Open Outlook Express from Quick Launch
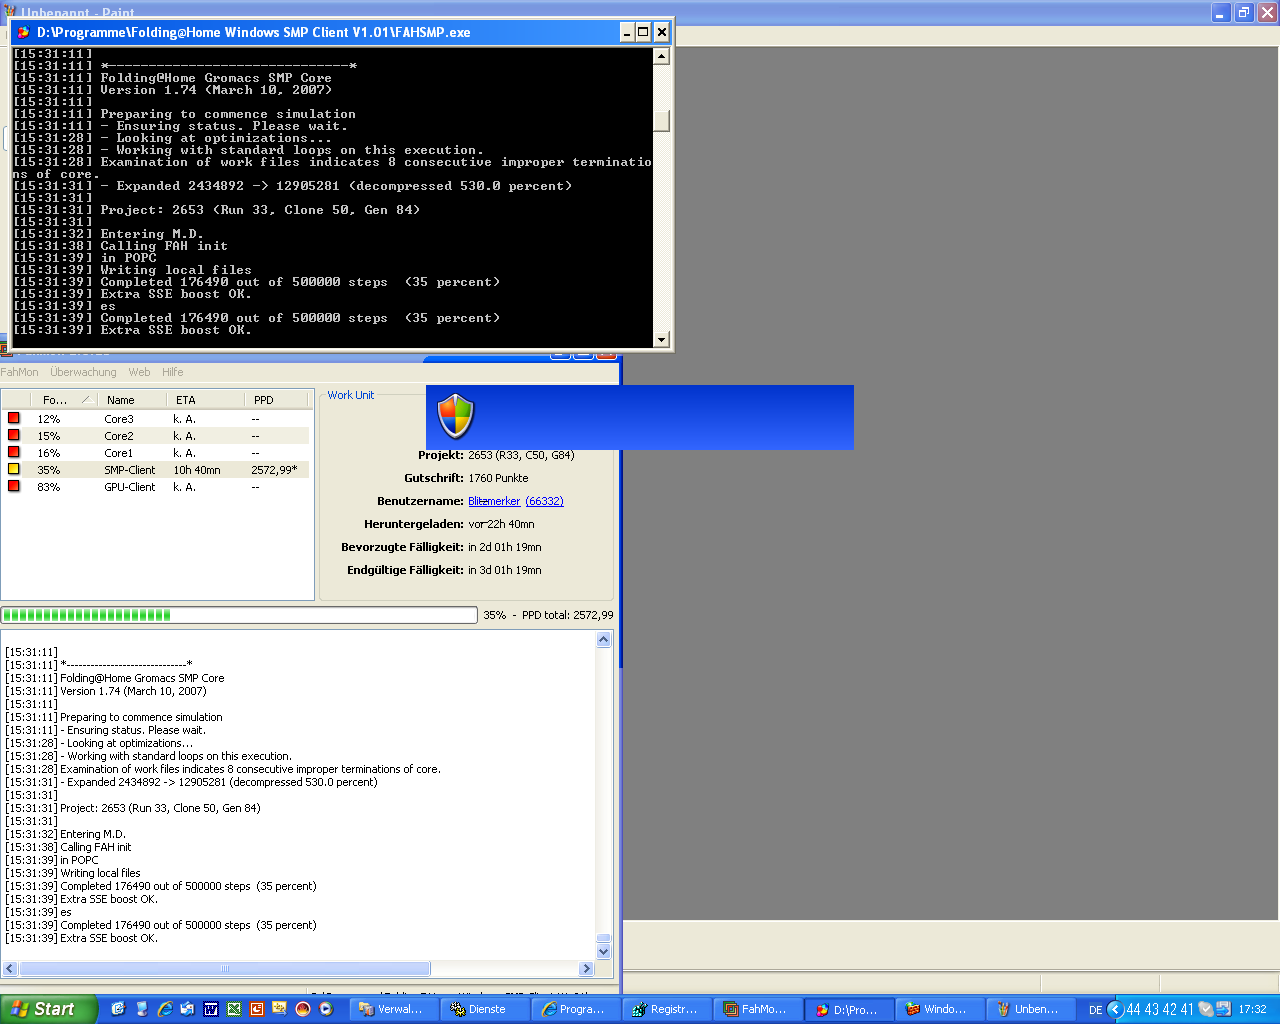 (188, 1009)
